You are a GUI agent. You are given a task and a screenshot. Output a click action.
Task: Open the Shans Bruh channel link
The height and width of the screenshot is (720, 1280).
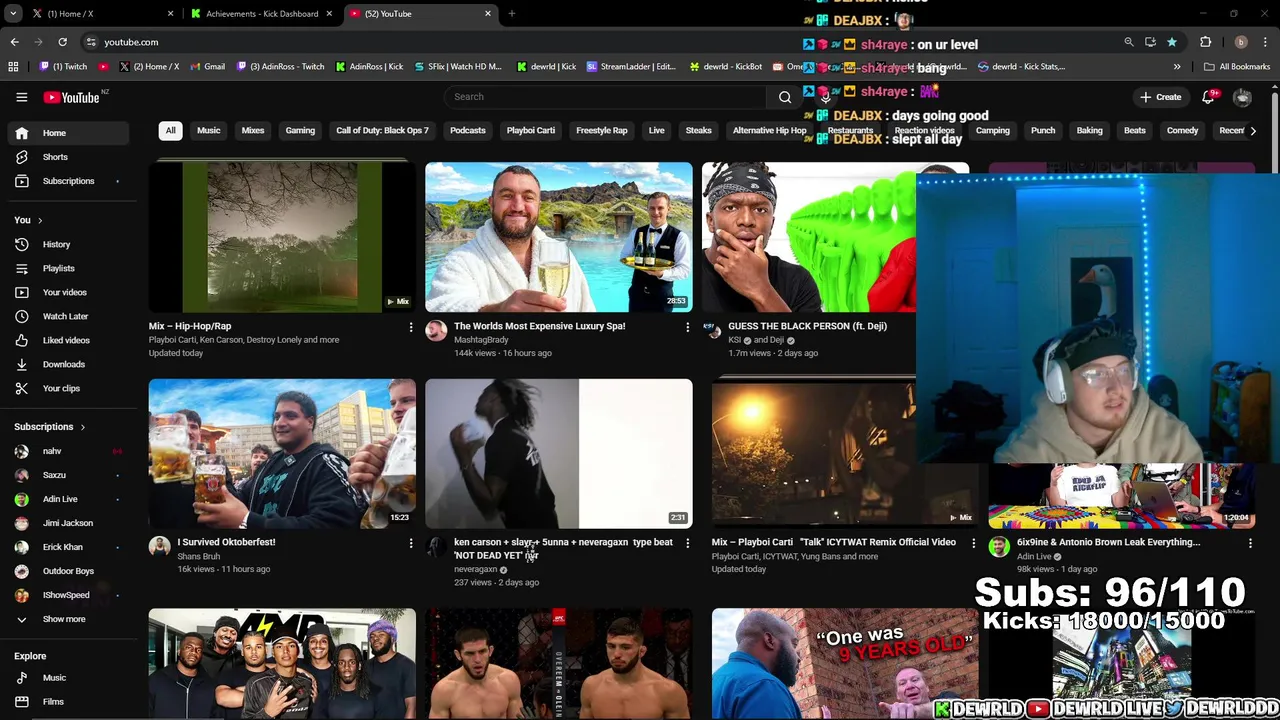[x=198, y=556]
